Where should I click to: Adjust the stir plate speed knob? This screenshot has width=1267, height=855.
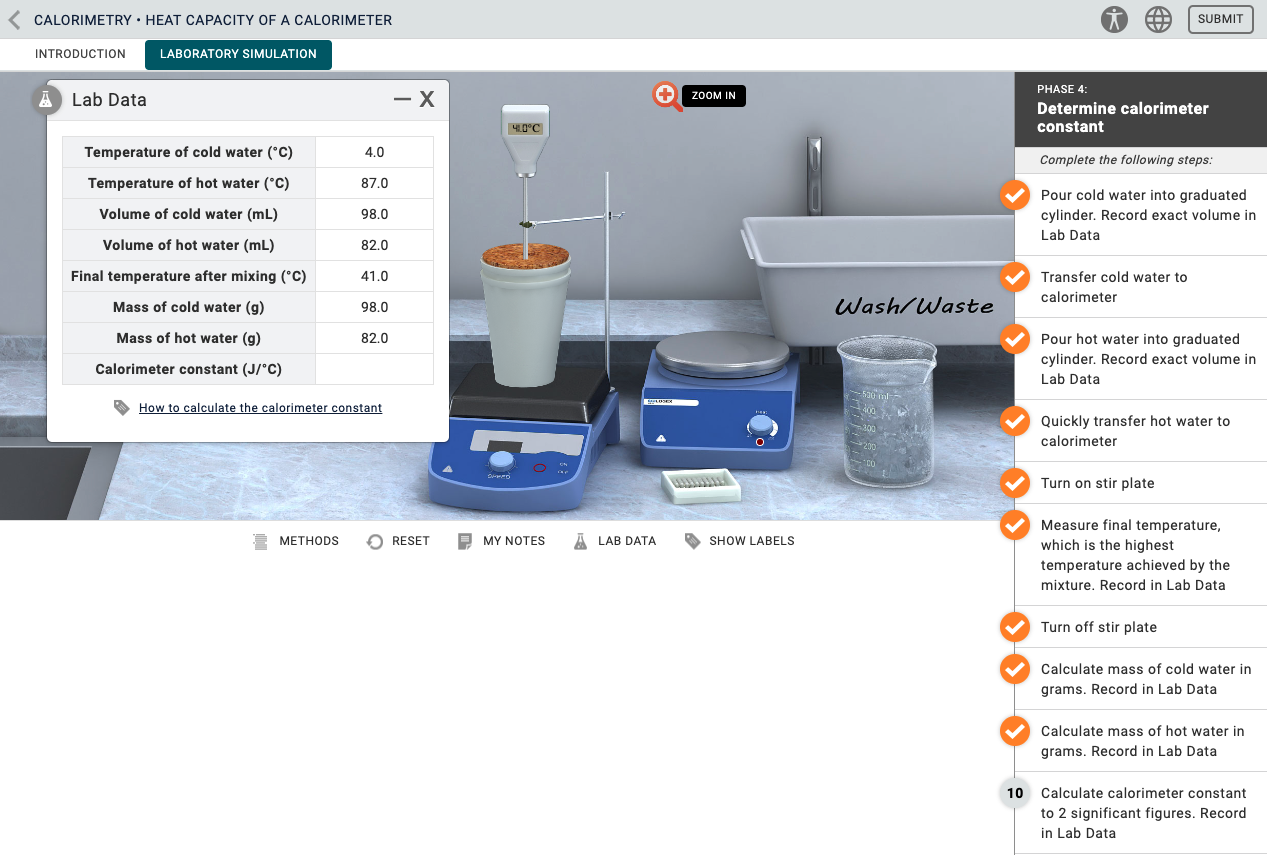[501, 462]
